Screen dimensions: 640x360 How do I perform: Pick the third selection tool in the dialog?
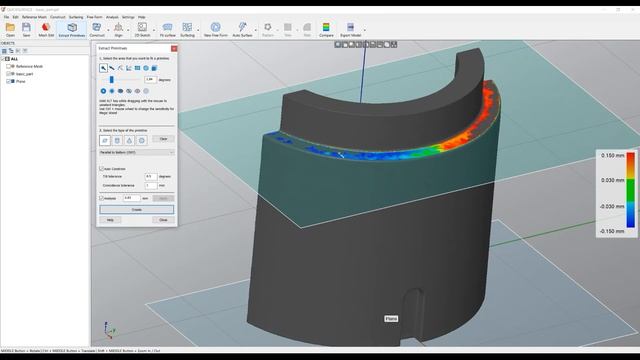point(120,68)
